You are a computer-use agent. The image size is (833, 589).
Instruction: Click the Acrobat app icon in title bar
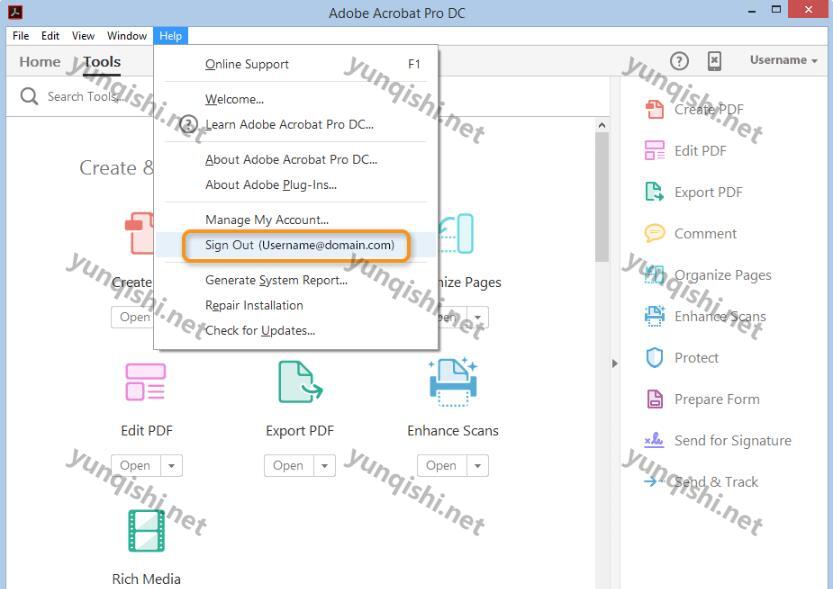tap(15, 11)
